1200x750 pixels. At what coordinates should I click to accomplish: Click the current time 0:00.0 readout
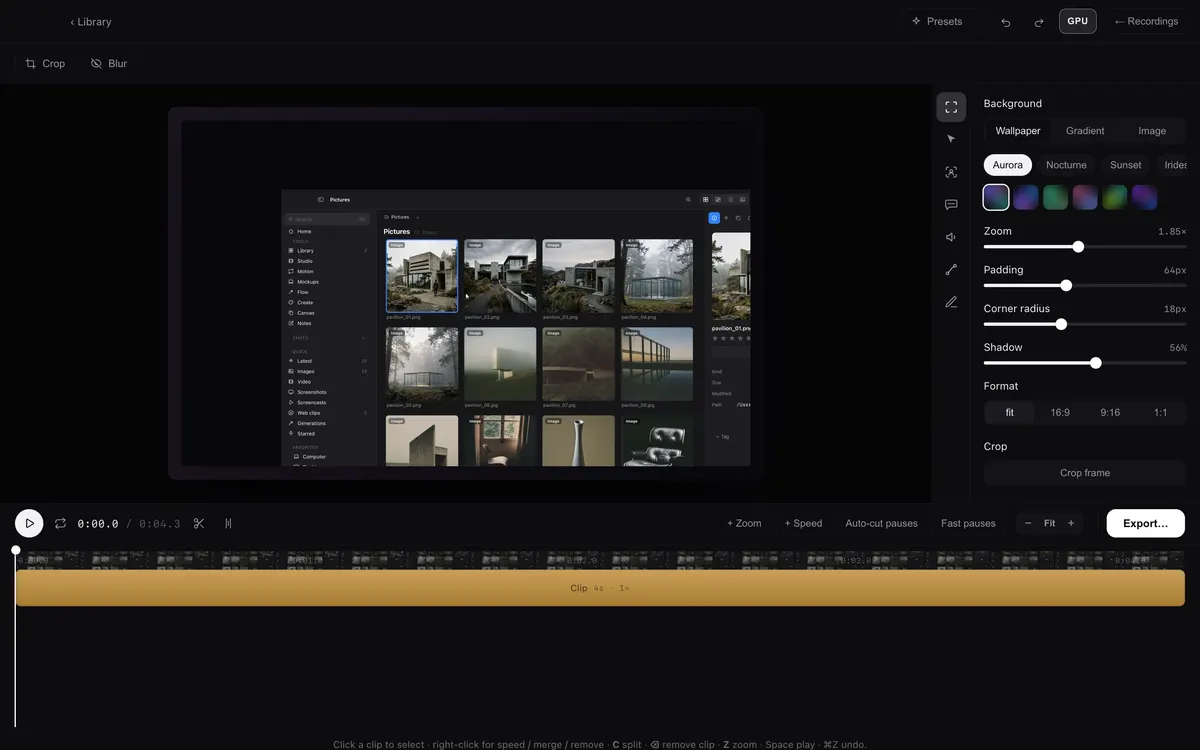pyautogui.click(x=98, y=524)
